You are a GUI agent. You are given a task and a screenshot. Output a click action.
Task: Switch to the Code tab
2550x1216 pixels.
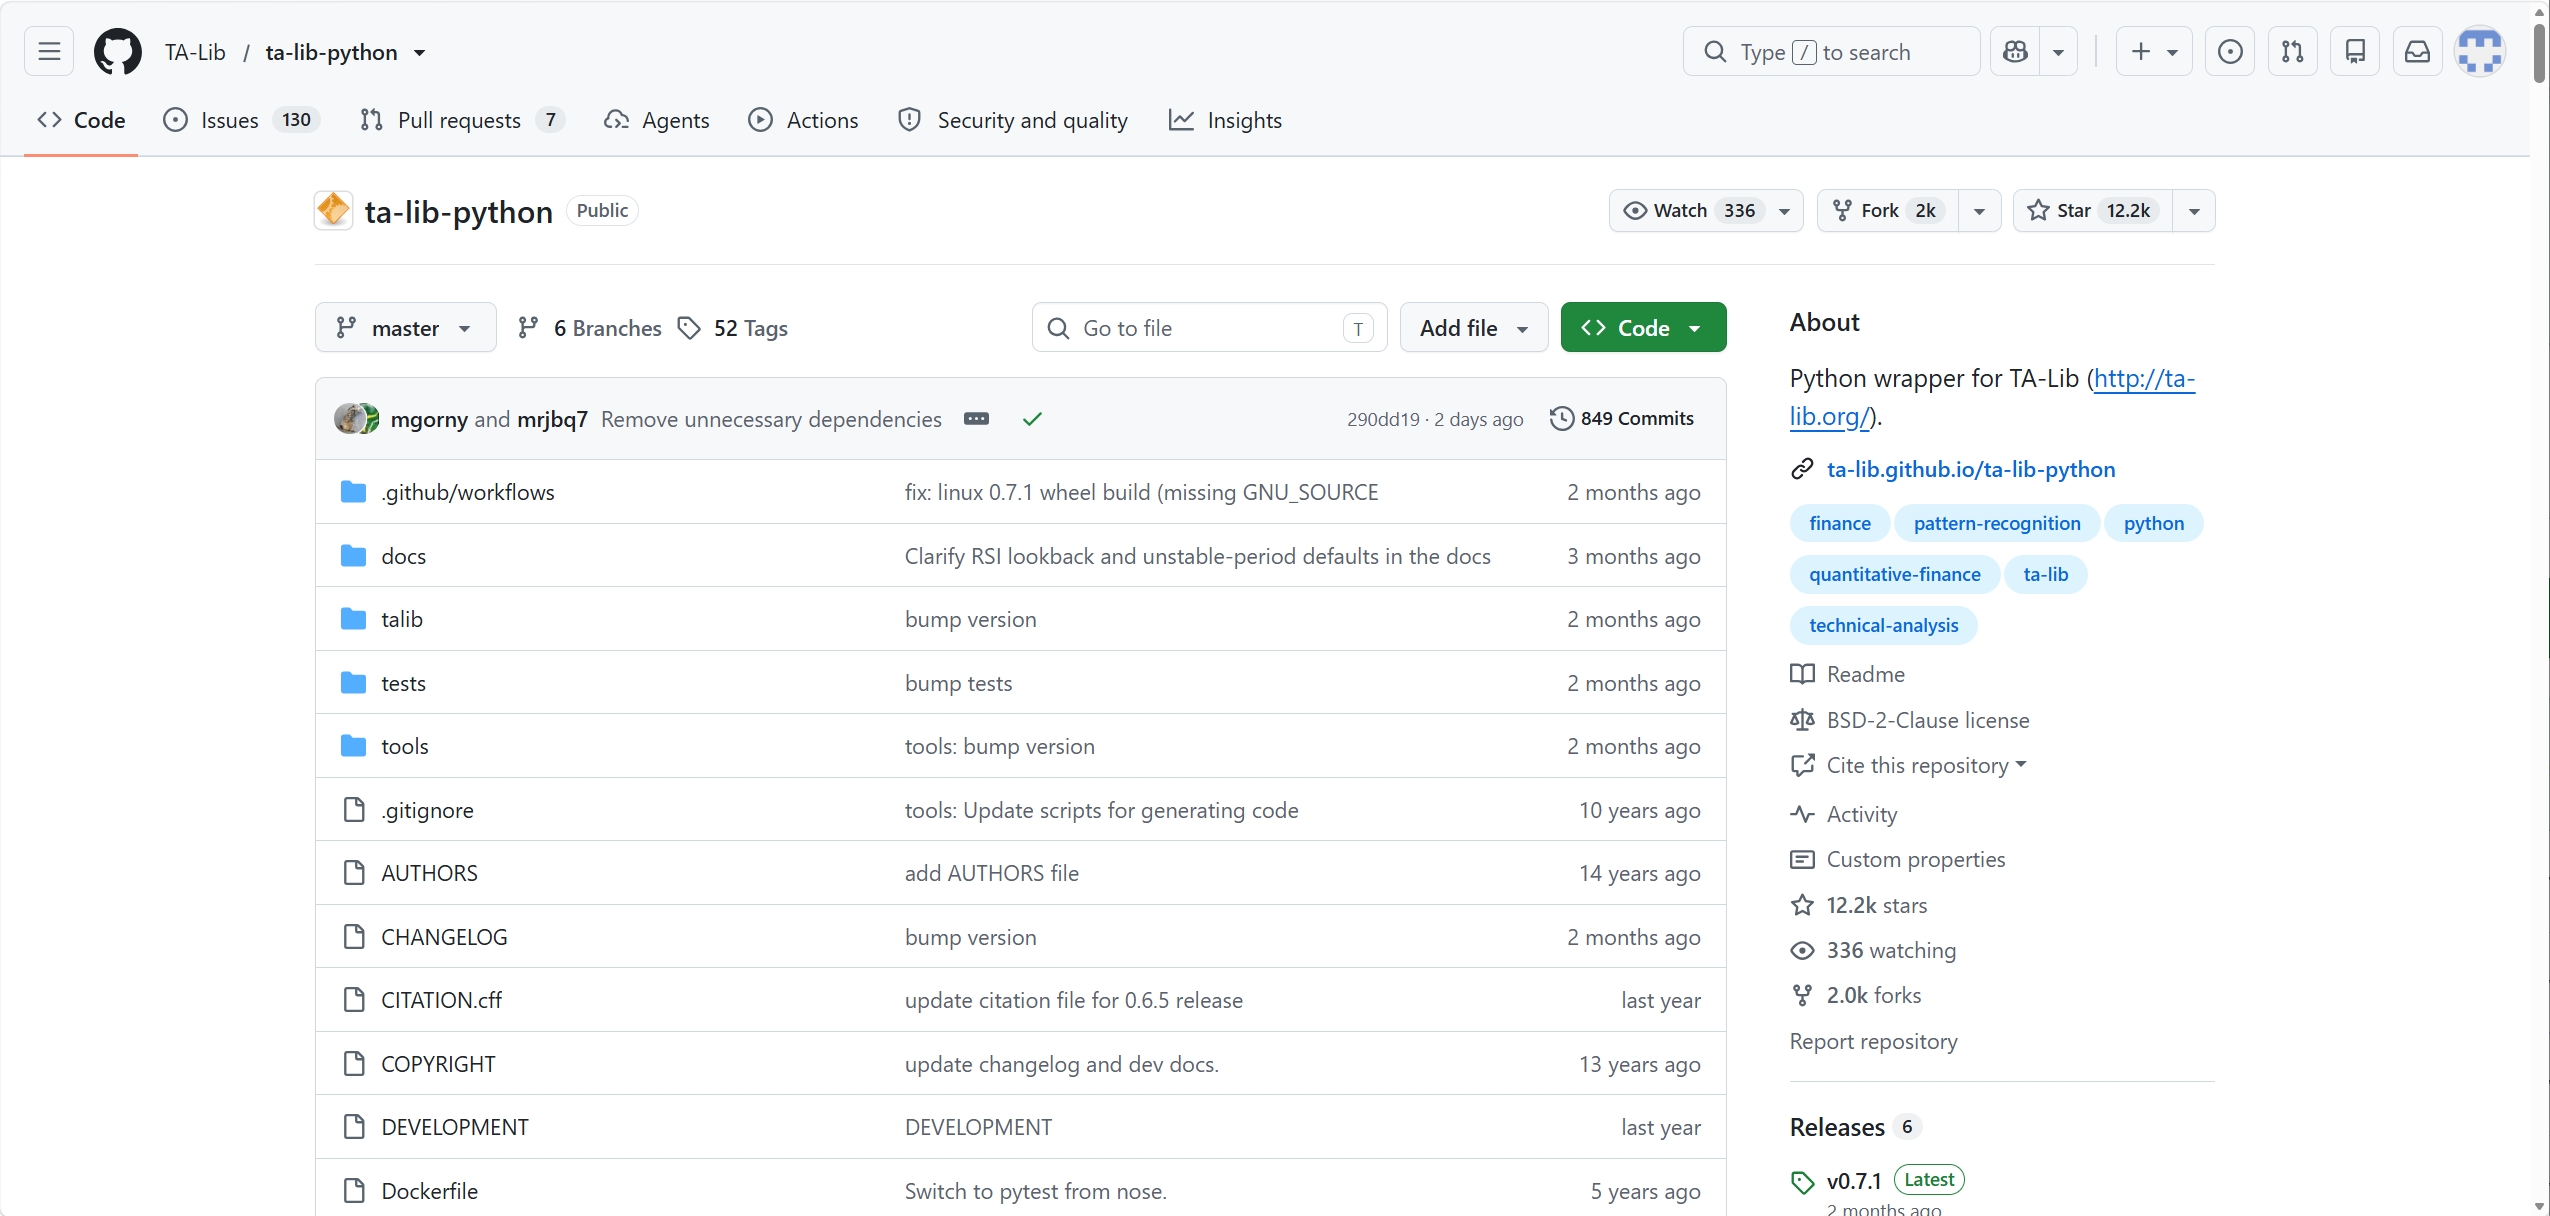tap(81, 120)
